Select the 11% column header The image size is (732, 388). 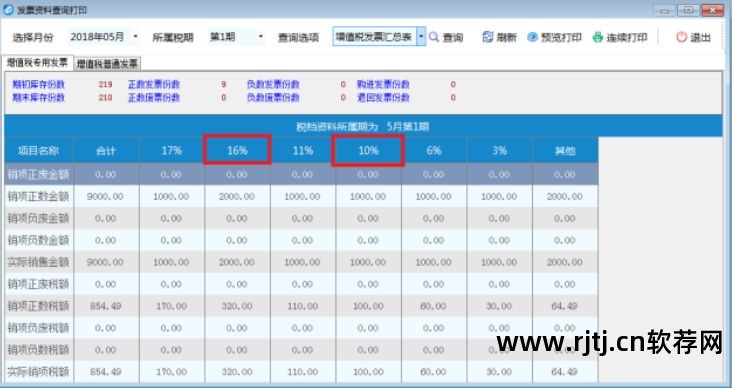[x=303, y=151]
